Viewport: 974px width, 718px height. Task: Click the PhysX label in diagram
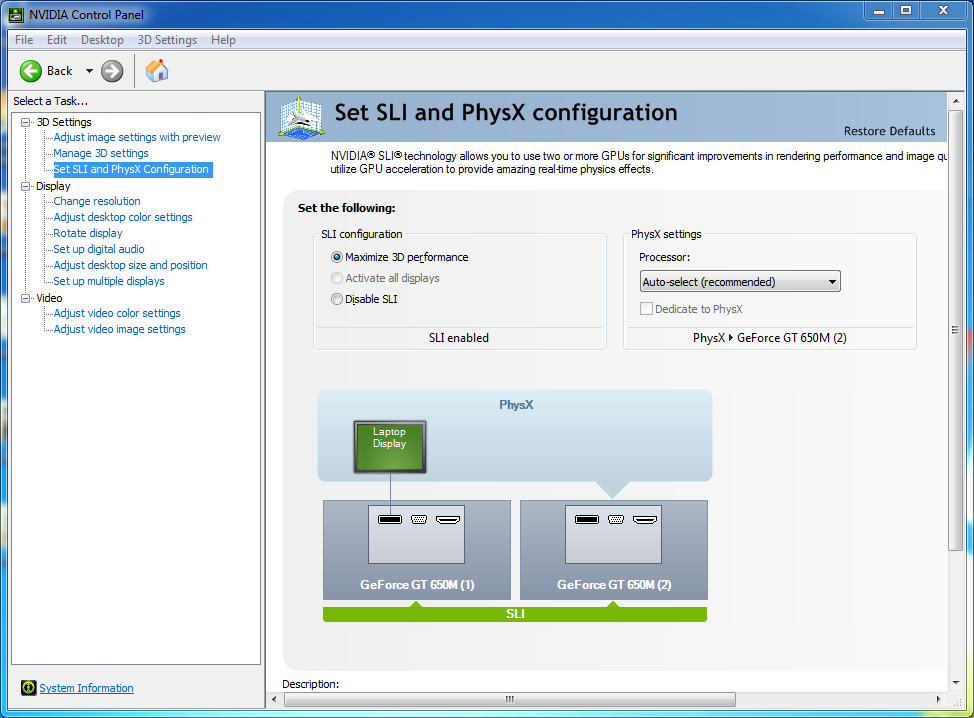pyautogui.click(x=516, y=405)
